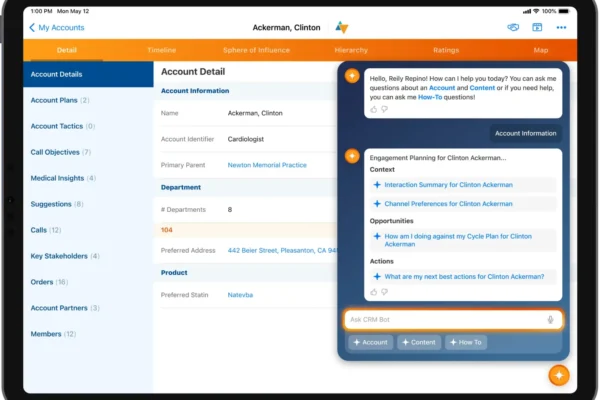Viewport: 600px width, 400px height.
Task: Switch to the Timeline tab
Action: (x=161, y=50)
